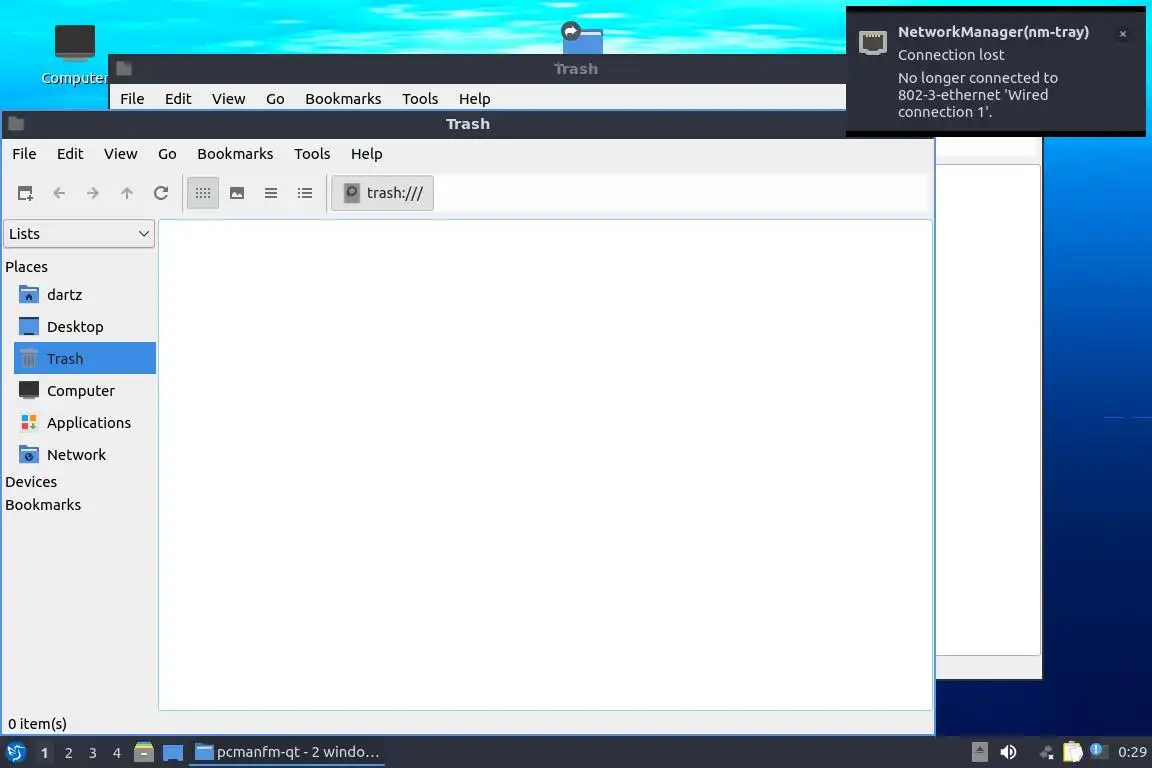
Task: Switch to thumbnail view mode
Action: 237,193
